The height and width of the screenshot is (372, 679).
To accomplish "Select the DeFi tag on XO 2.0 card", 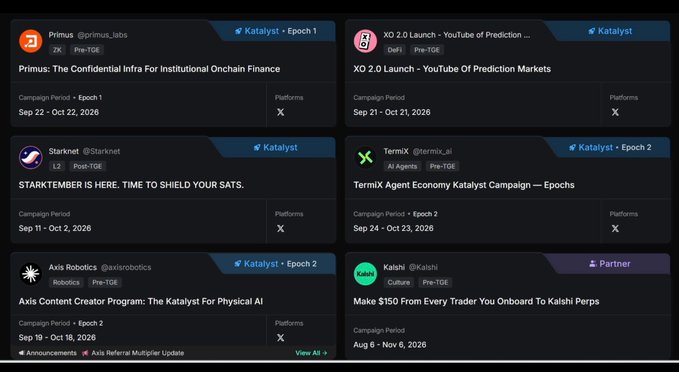I will [394, 50].
